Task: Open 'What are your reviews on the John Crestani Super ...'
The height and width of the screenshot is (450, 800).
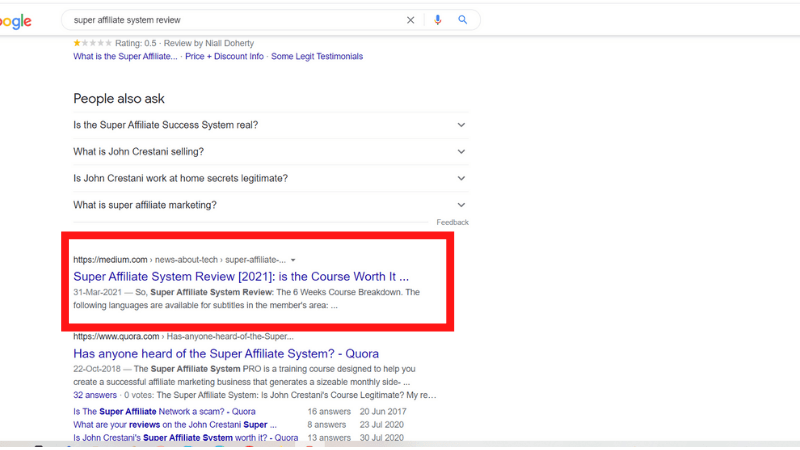Action: point(174,424)
